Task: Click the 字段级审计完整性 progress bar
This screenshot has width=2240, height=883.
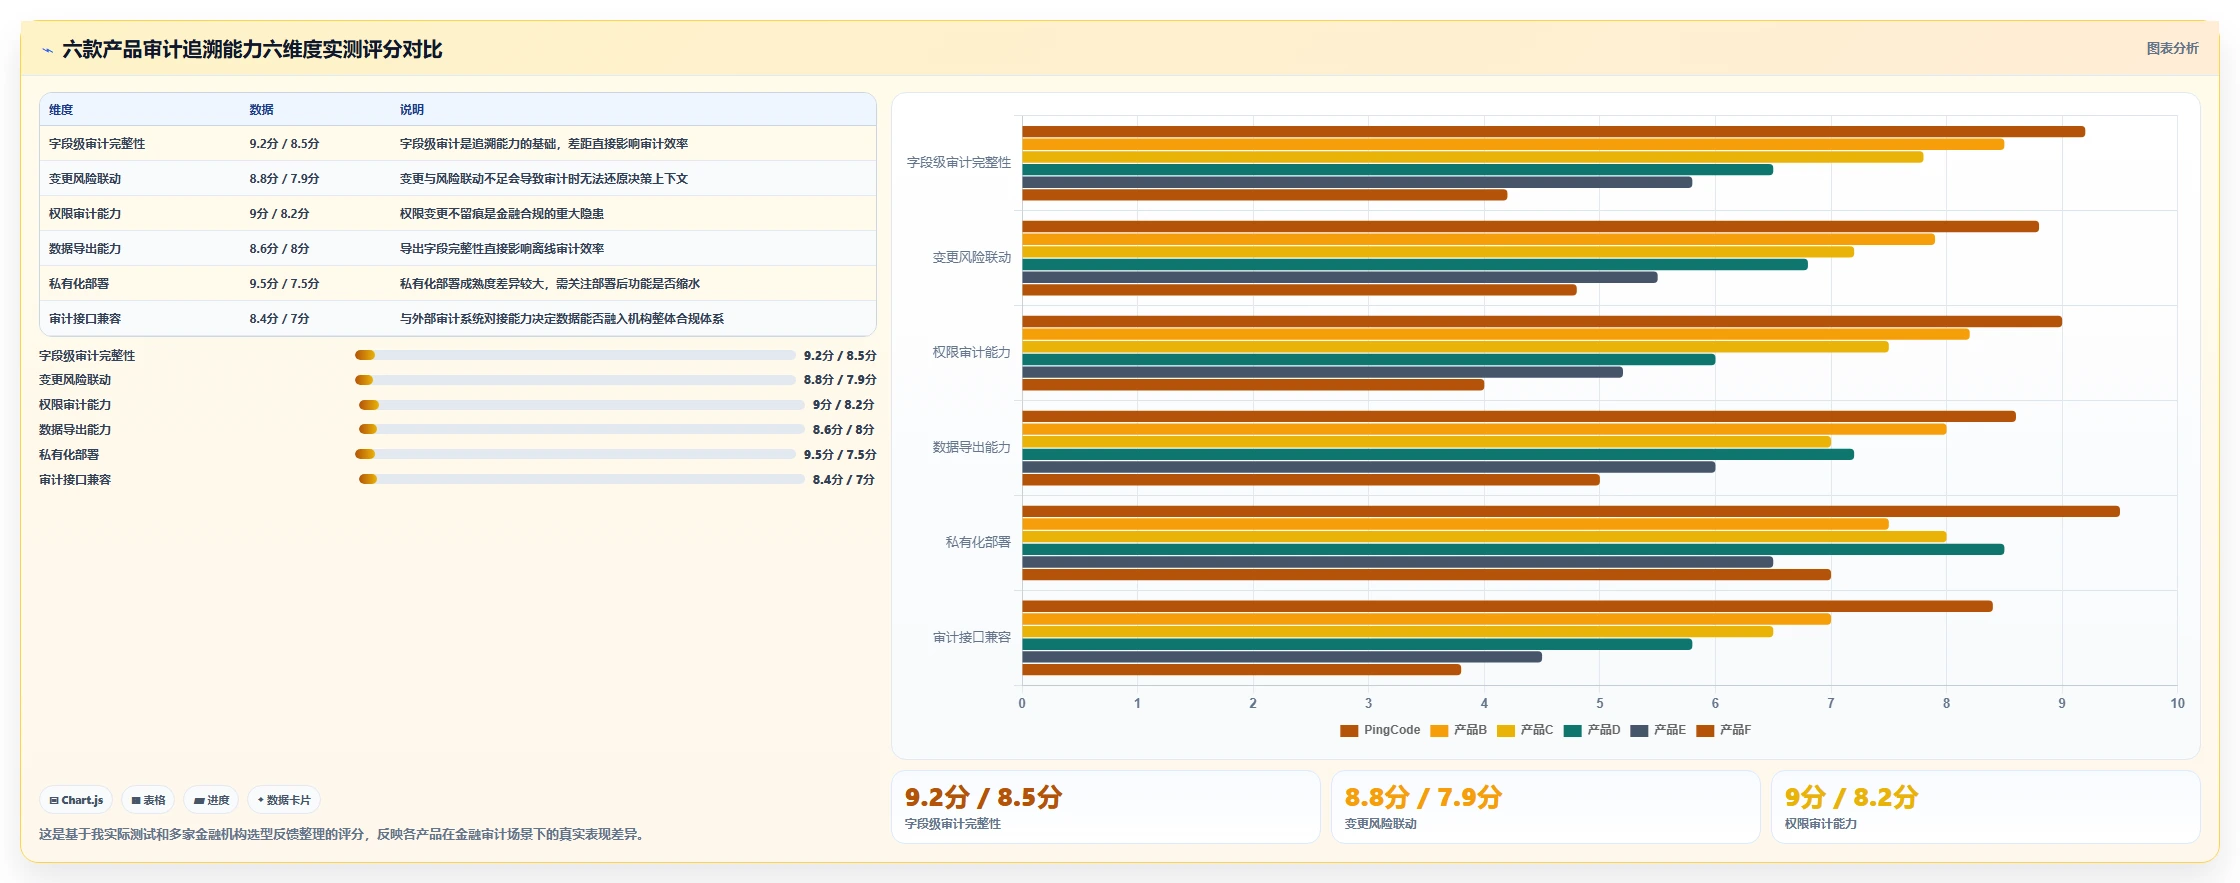Action: tap(575, 355)
